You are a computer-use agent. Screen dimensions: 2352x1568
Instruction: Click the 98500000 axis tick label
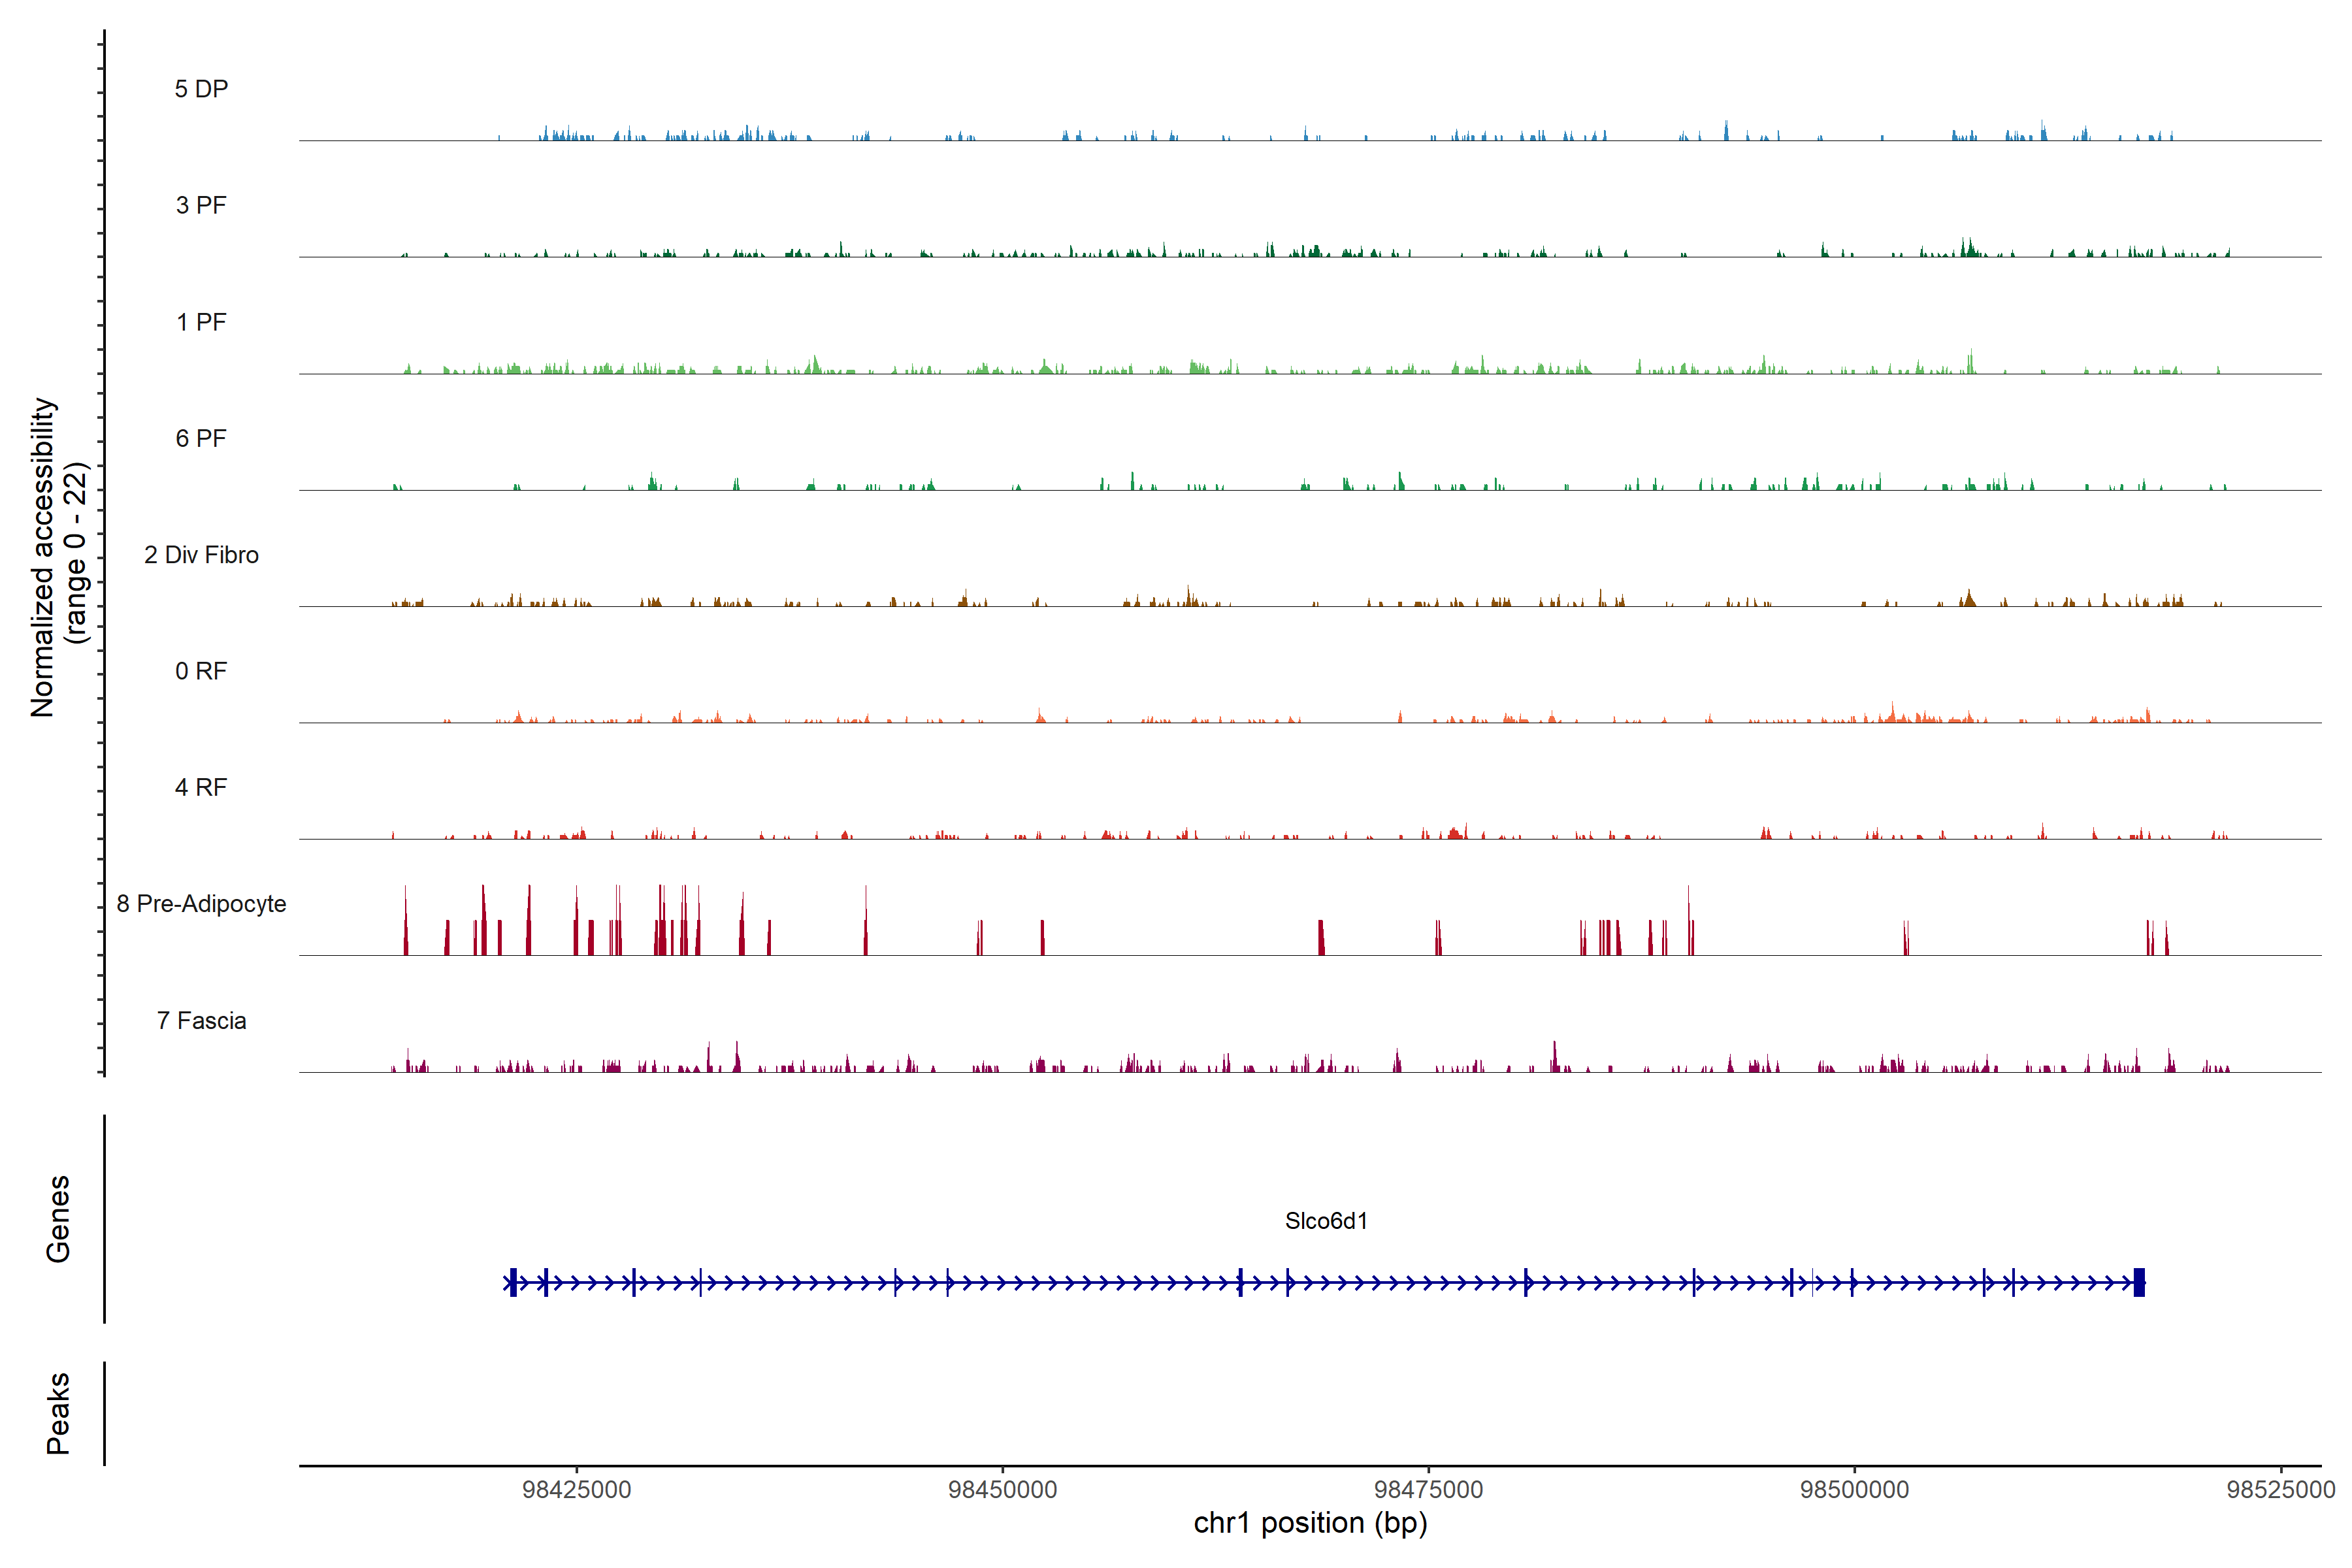1855,1489
